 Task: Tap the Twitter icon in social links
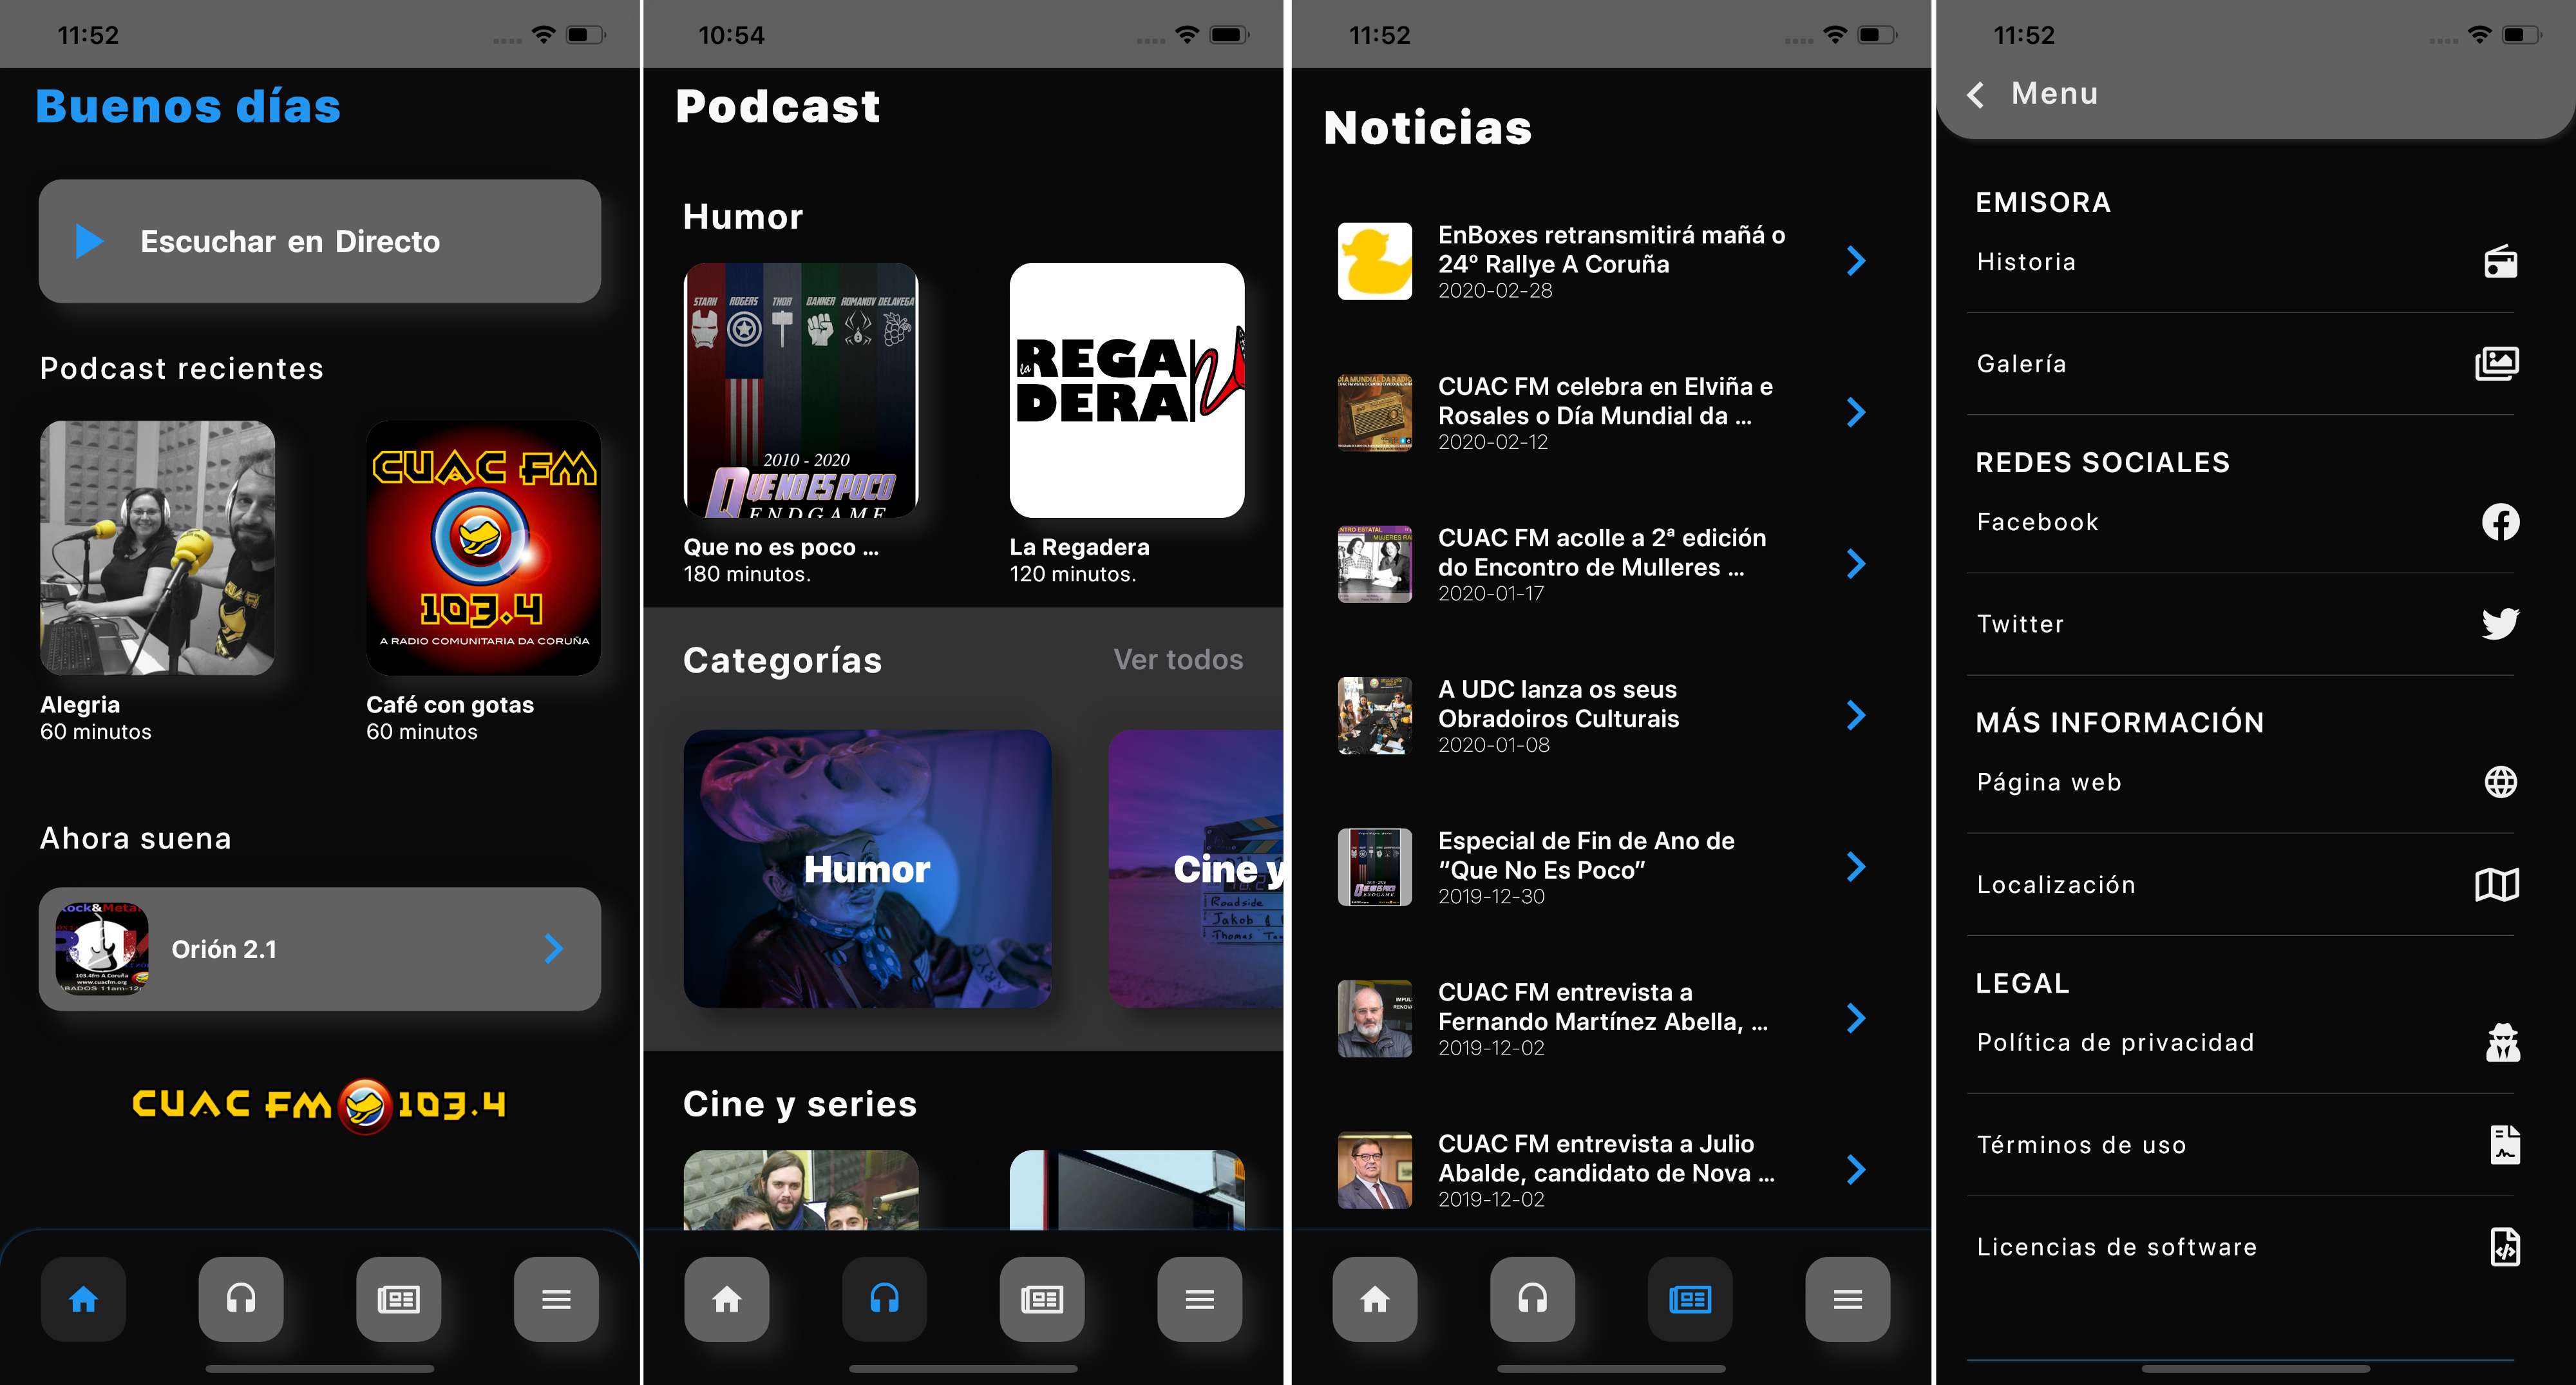[2501, 621]
